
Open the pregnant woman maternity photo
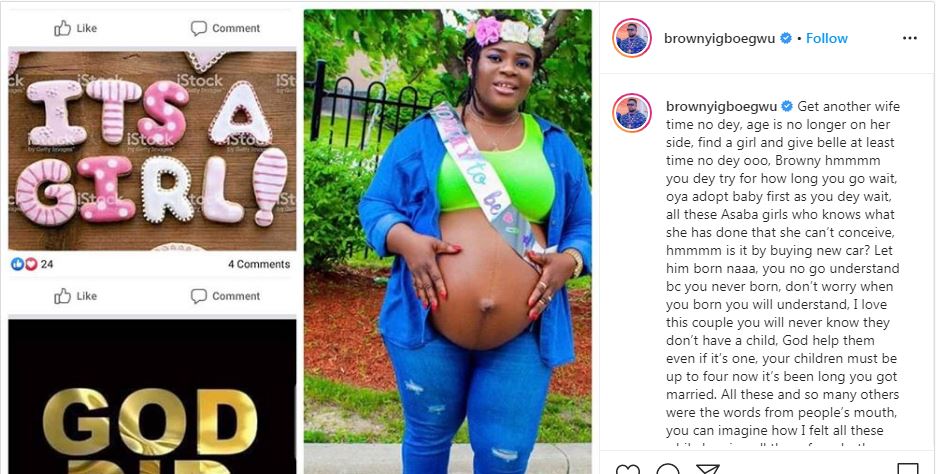448,241
